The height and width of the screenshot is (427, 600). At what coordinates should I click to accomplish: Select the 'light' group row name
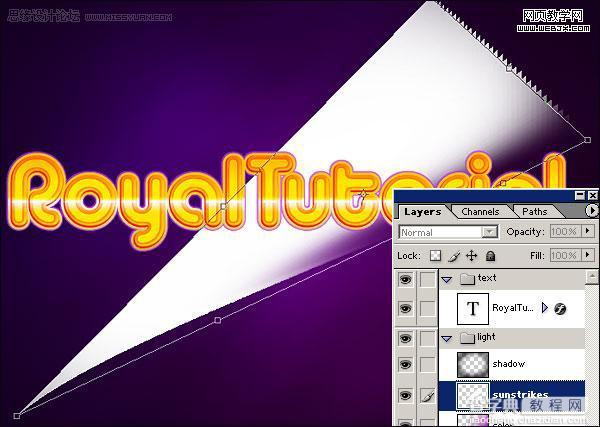(486, 337)
